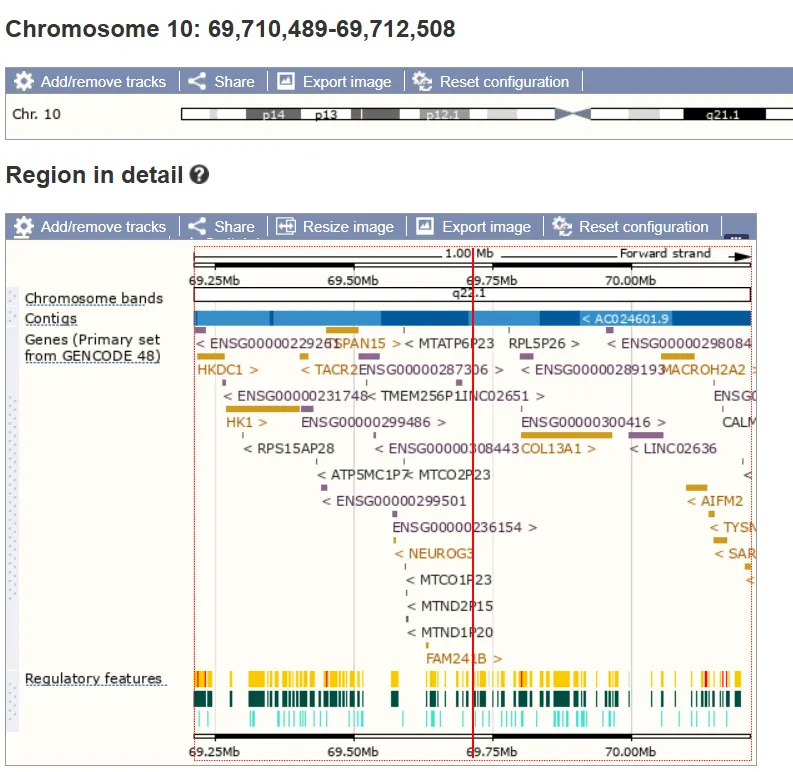Click Export image icon in top toolbar
The width and height of the screenshot is (793, 772).
coord(286,81)
